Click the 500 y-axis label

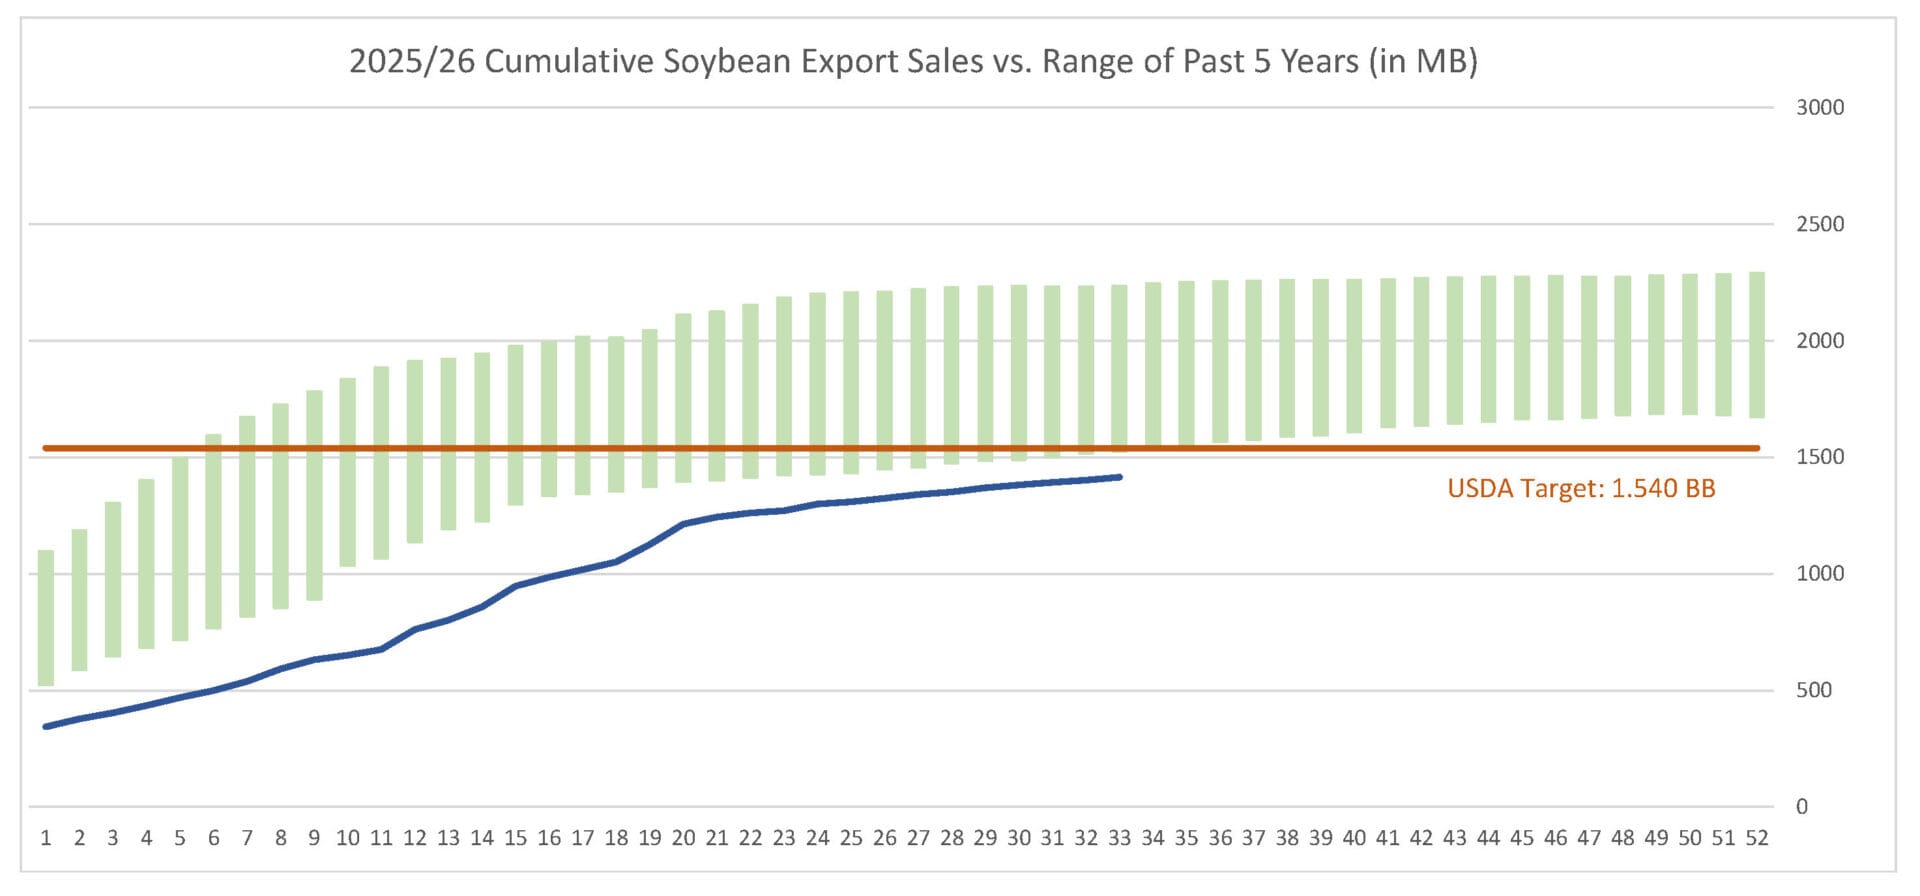pyautogui.click(x=1813, y=690)
